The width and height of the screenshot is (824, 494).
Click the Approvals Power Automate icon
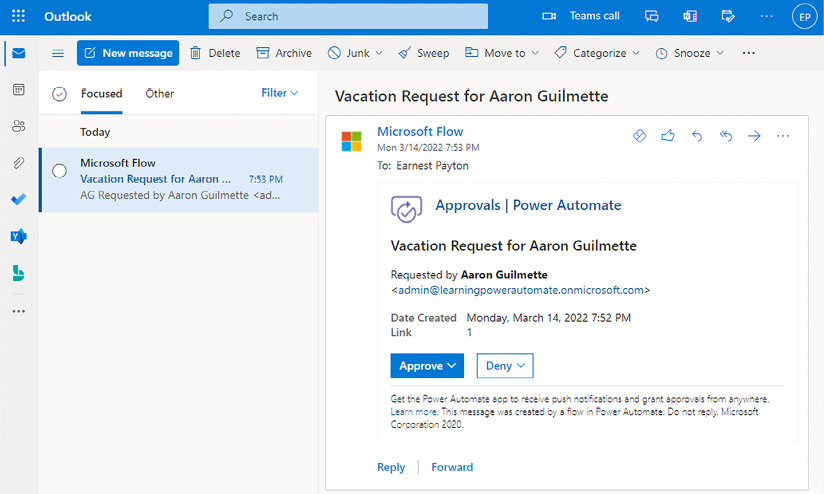click(406, 209)
